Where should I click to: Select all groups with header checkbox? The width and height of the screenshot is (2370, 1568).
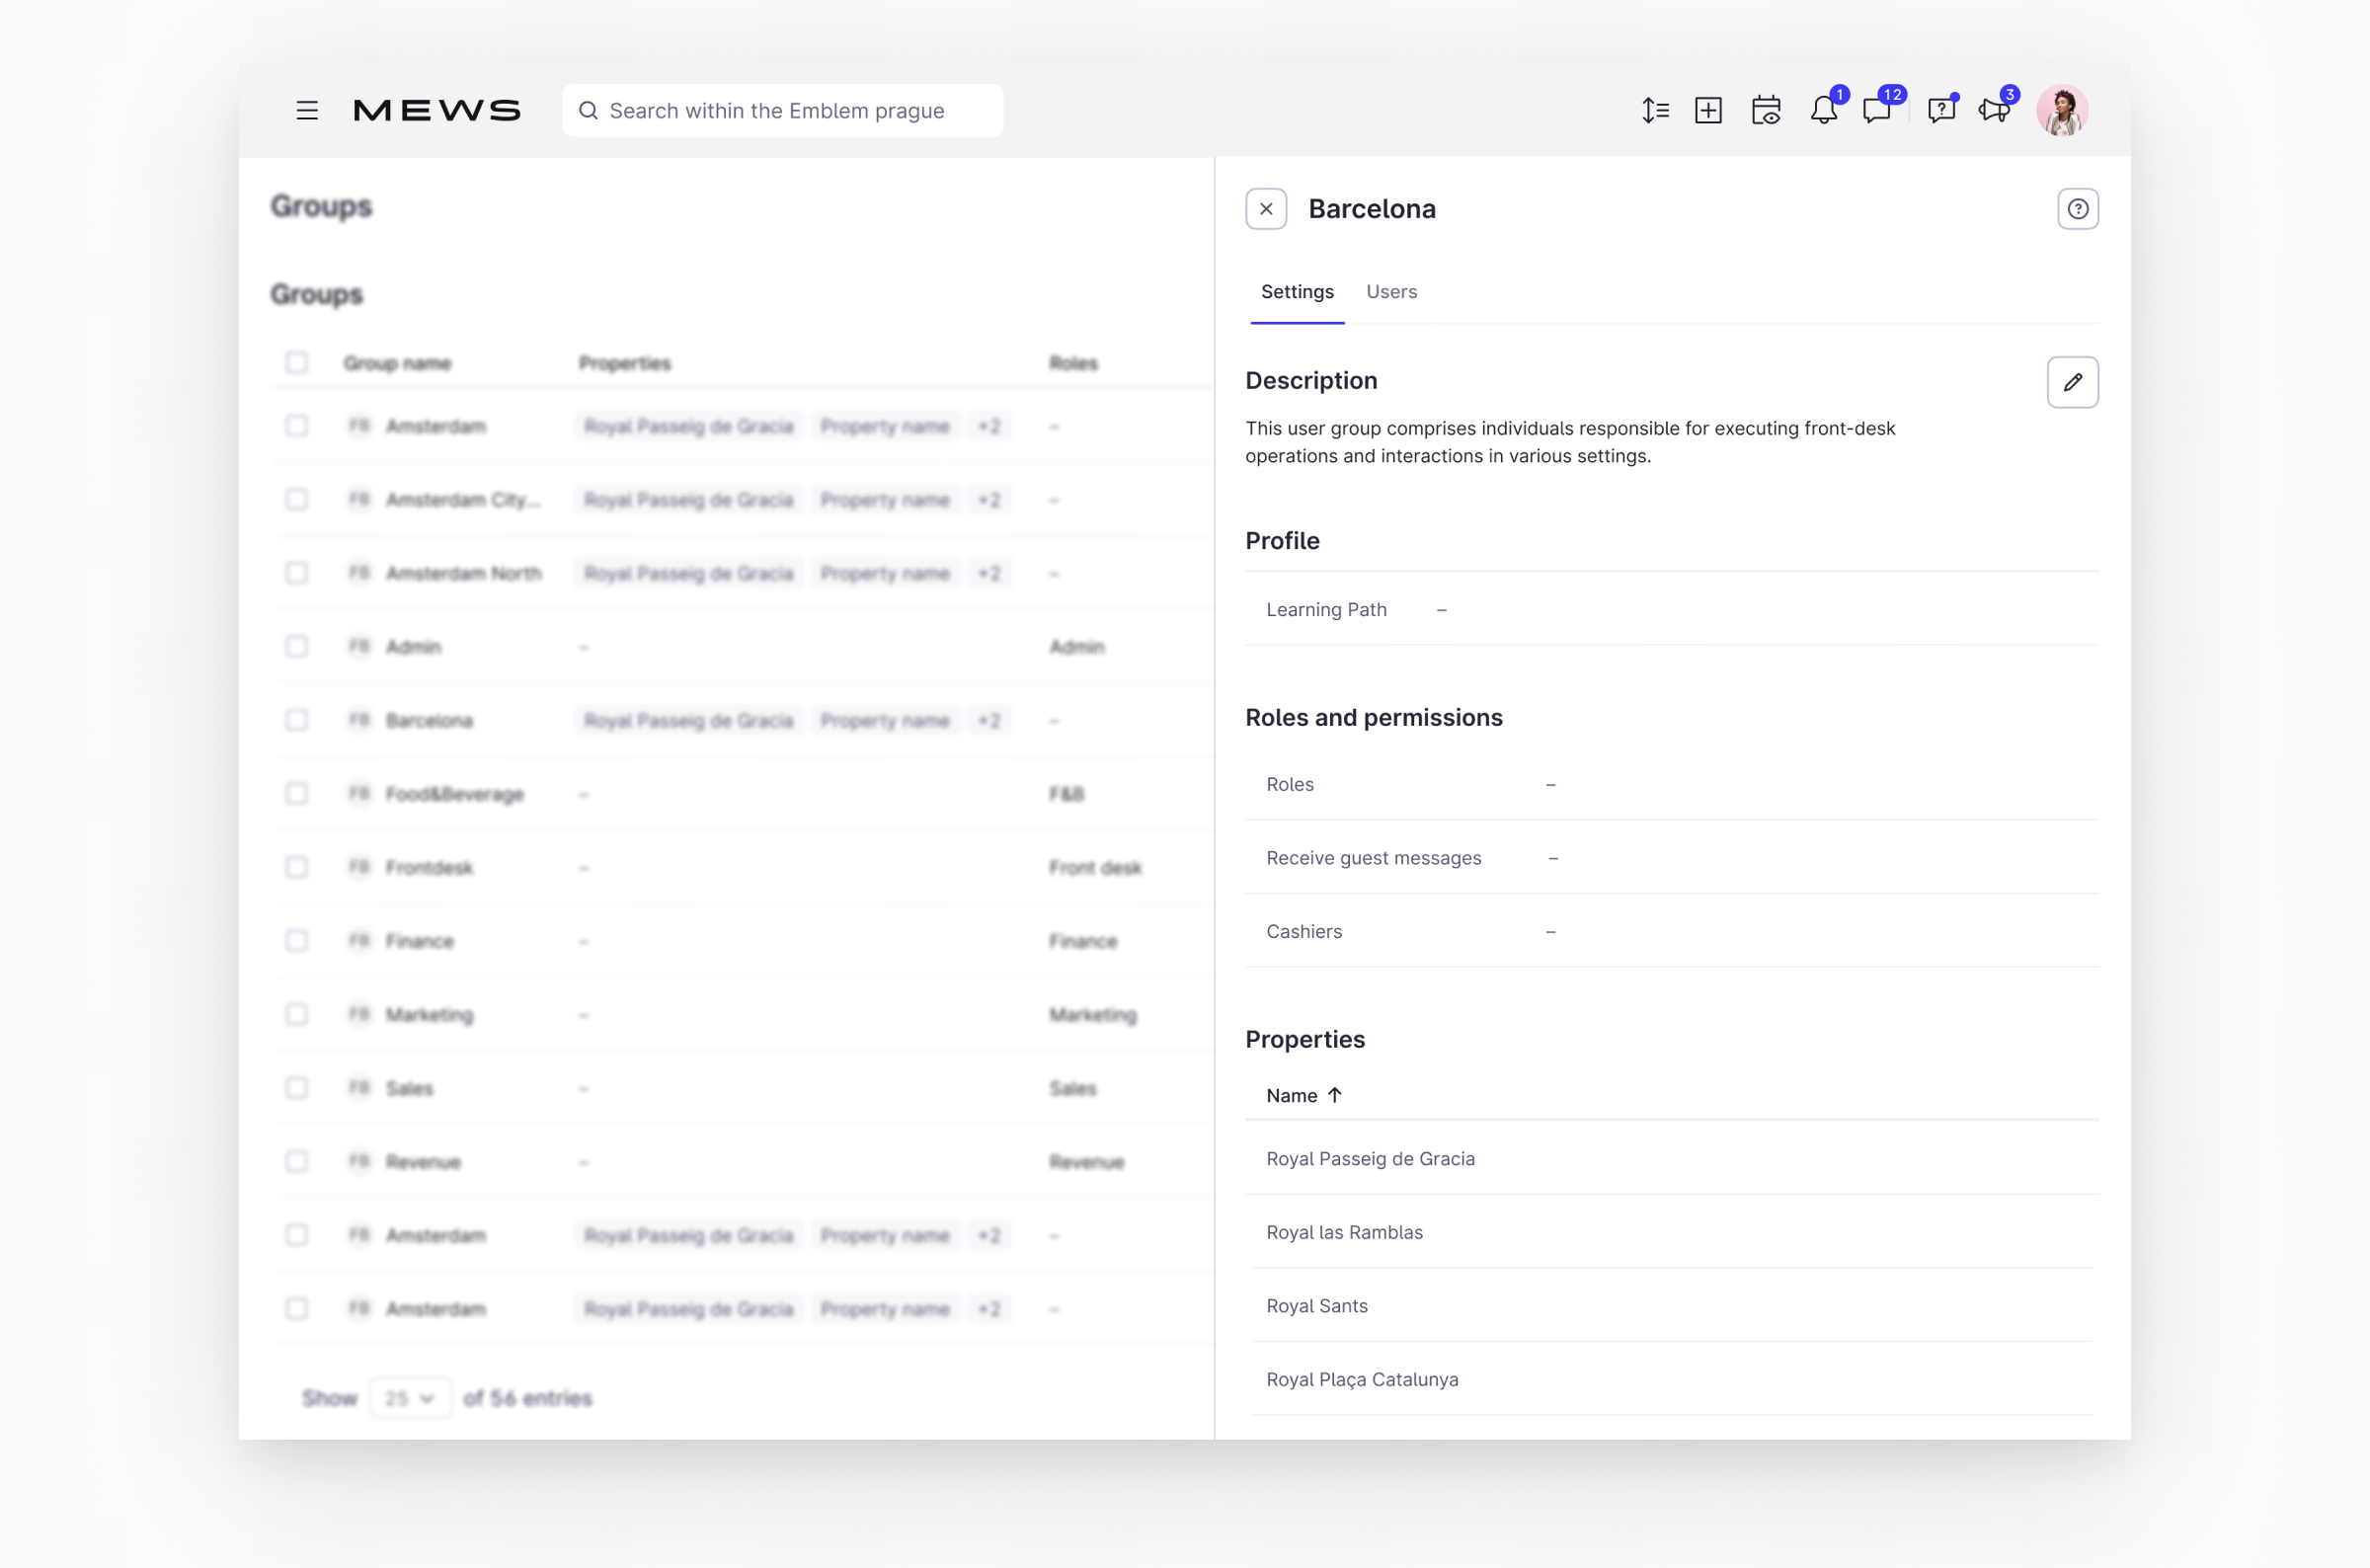point(297,363)
